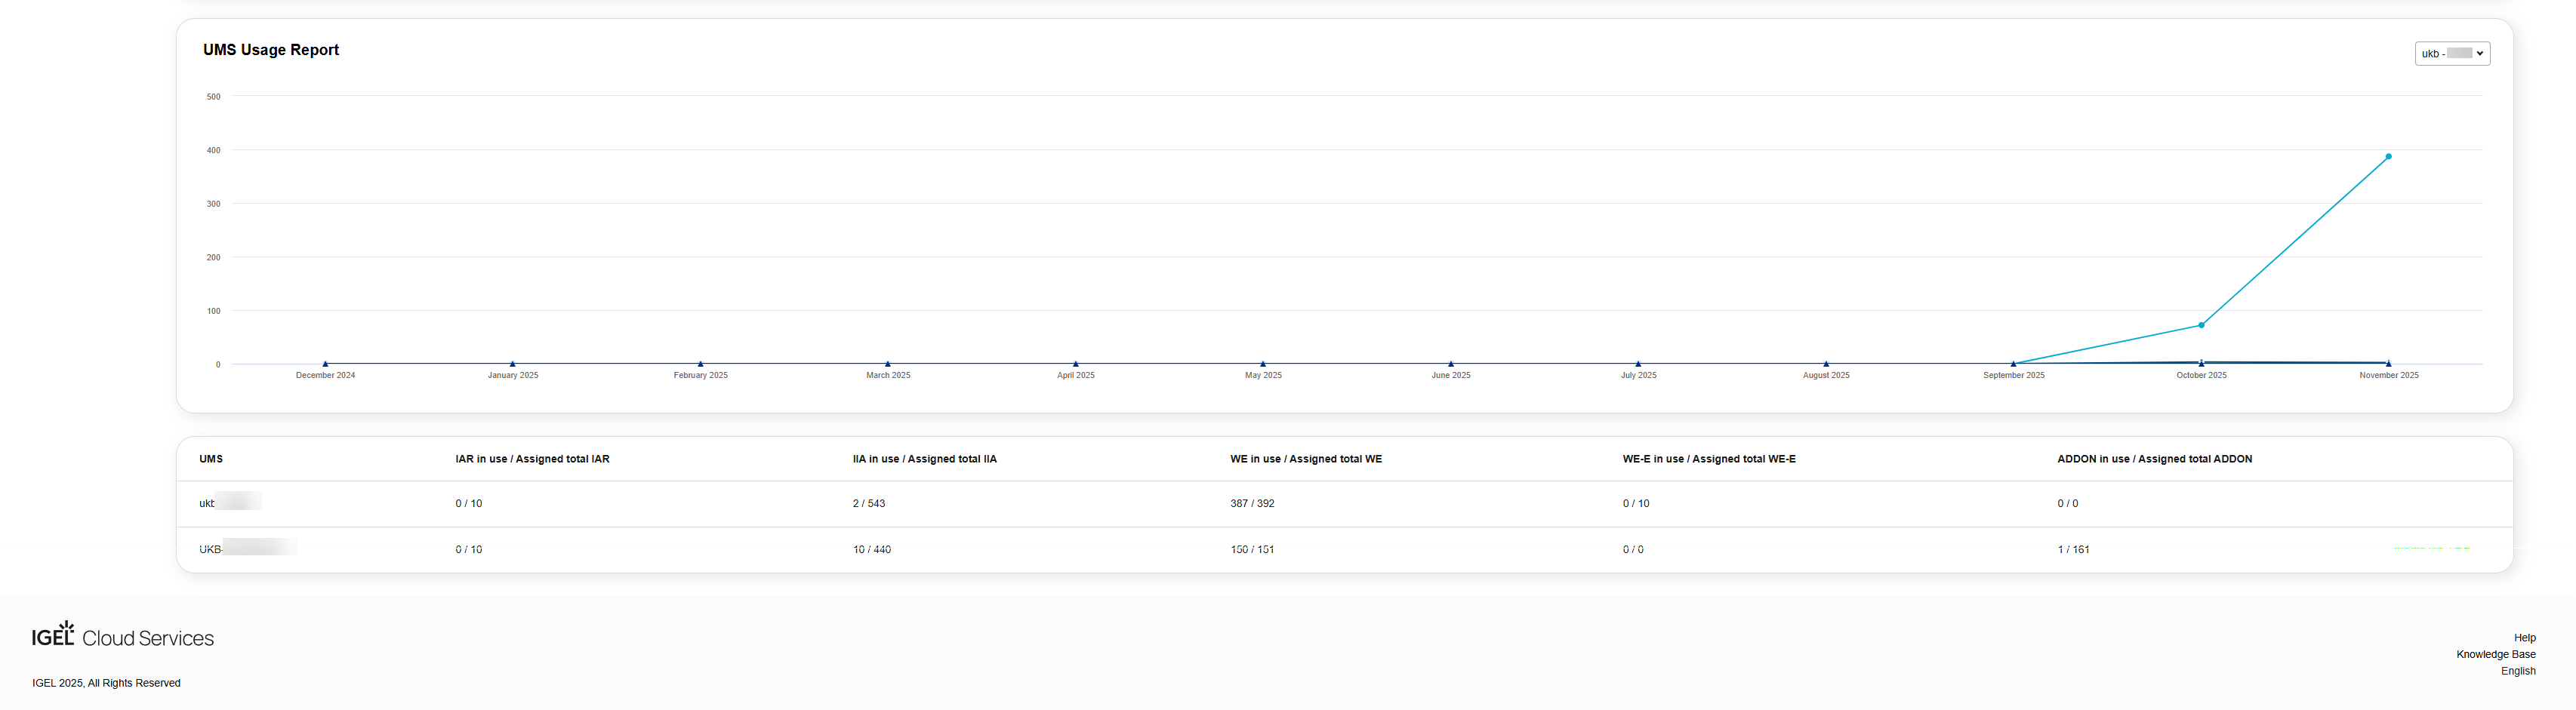Click the IIA value 2 / 543 cell

tap(868, 503)
